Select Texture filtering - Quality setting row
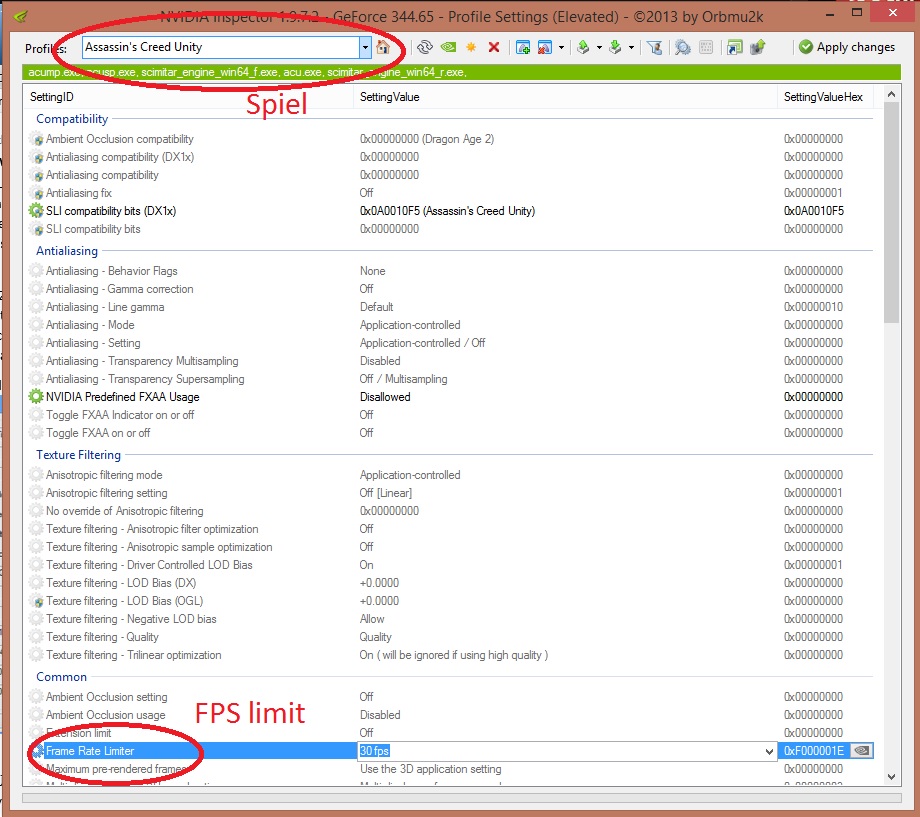Screen dimensions: 920x817 click(451, 637)
